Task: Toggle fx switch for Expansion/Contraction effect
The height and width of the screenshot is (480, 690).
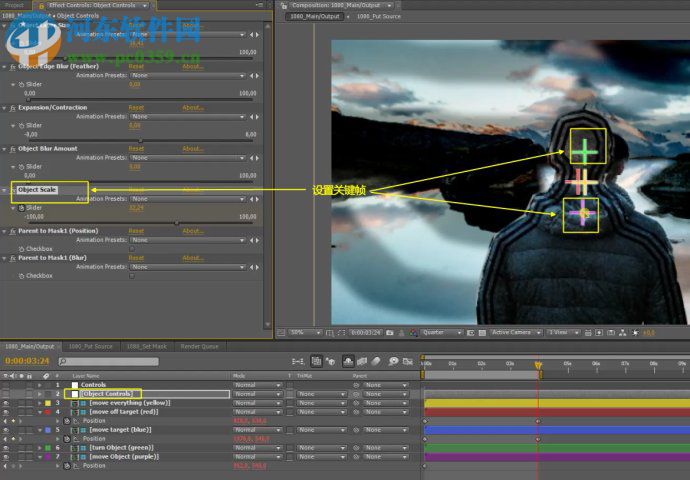Action: (x=13, y=108)
